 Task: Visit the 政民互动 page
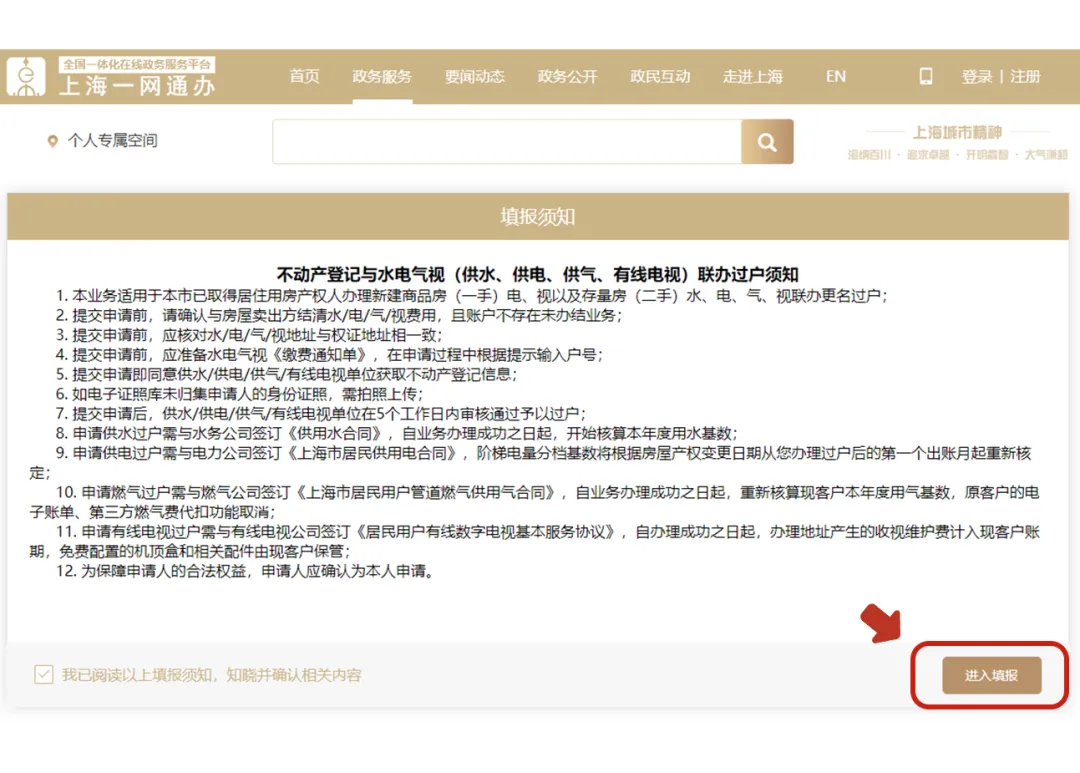pos(660,76)
